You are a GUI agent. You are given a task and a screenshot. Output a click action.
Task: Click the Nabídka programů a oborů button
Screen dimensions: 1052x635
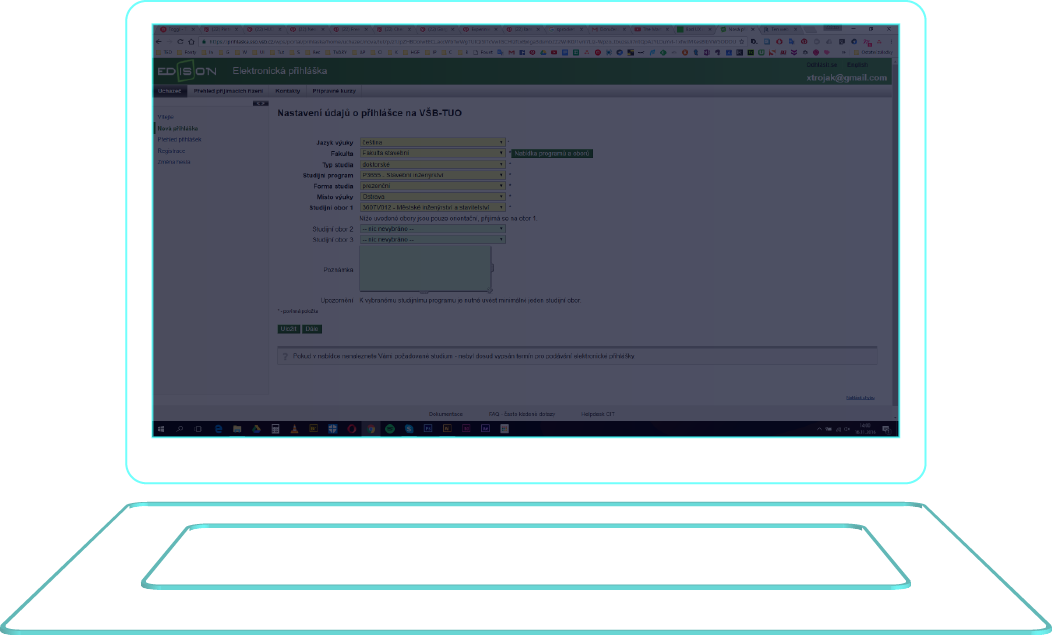(x=552, y=154)
